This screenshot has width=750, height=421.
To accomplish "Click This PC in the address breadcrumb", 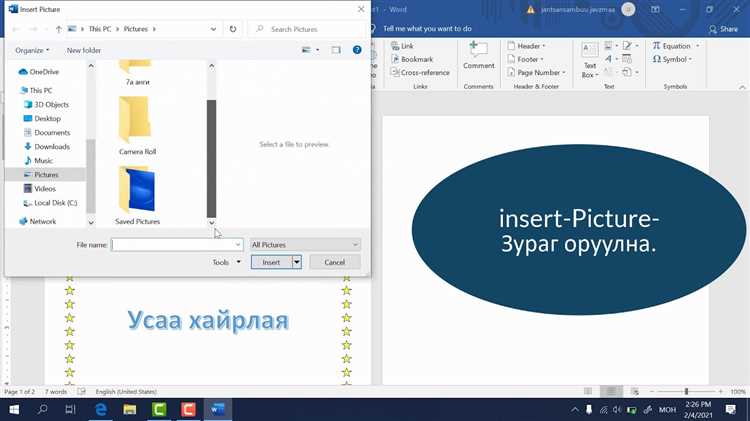I will [100, 29].
